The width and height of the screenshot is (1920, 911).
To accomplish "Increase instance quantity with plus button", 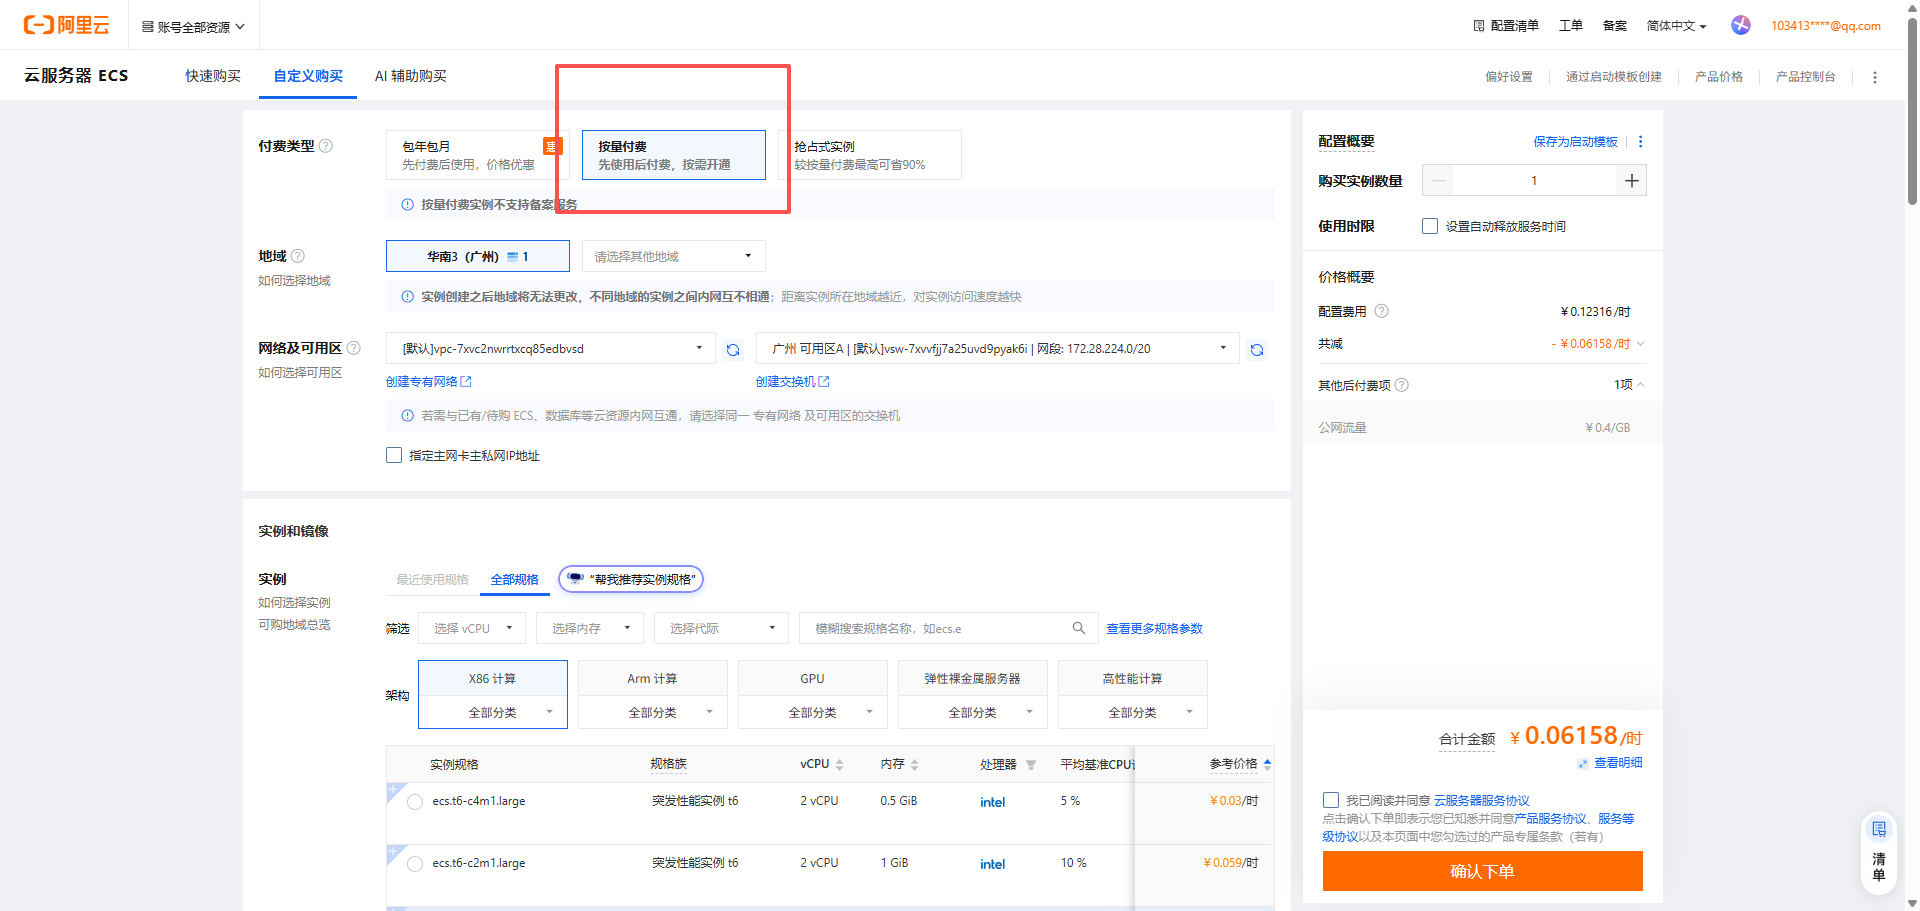I will [x=1631, y=181].
